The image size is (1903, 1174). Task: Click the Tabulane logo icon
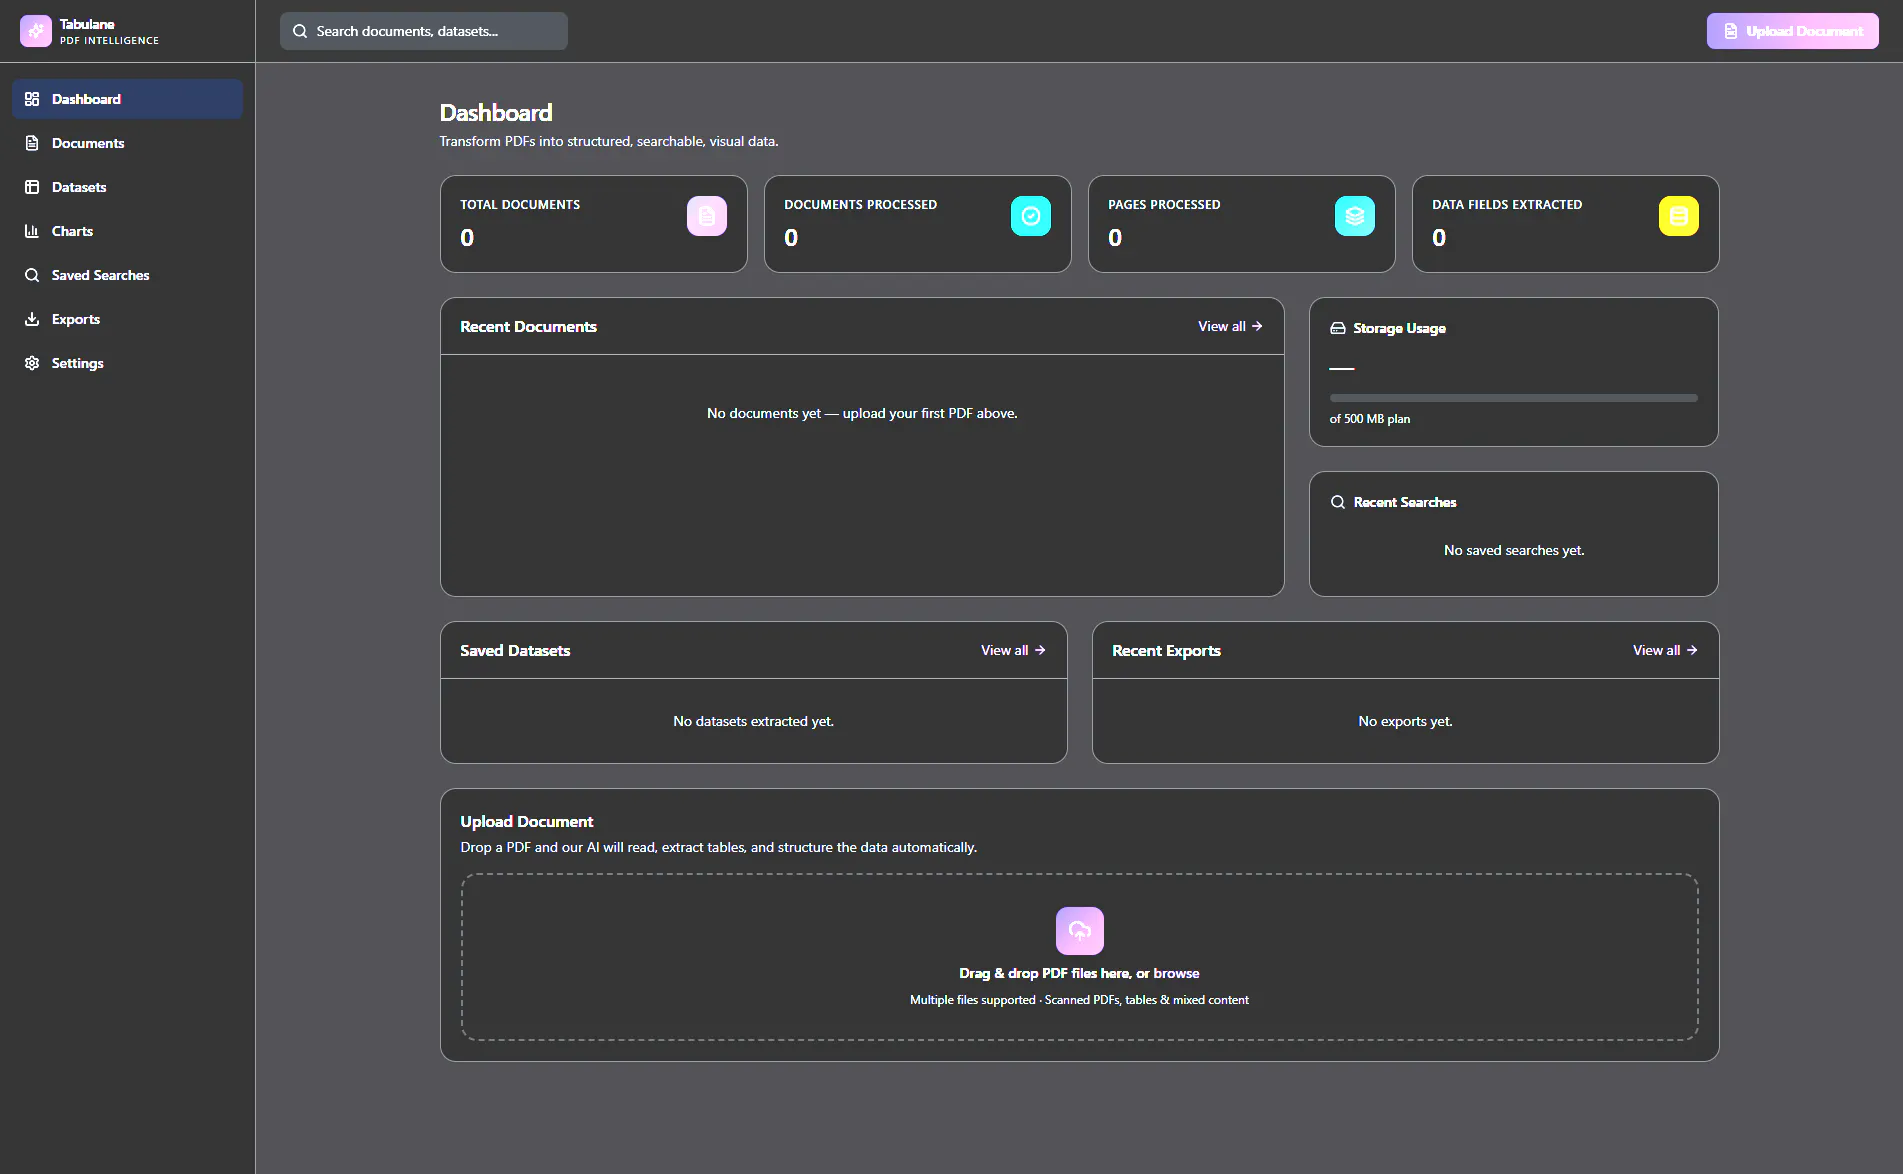[x=36, y=31]
